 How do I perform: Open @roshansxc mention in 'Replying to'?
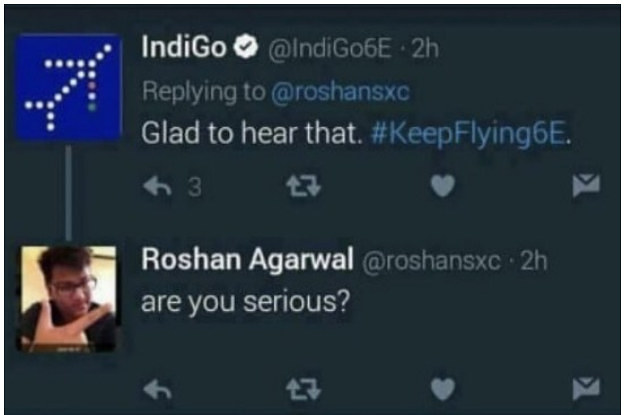click(x=340, y=92)
